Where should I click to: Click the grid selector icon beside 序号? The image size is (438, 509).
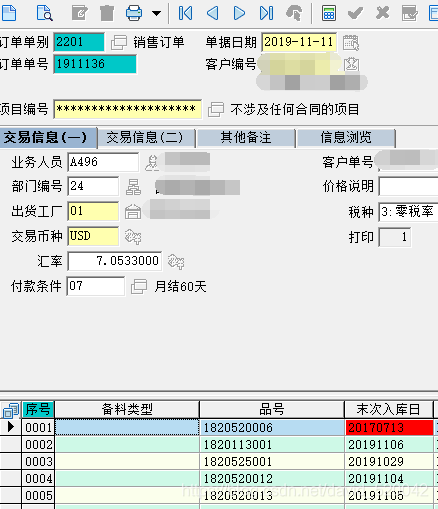click(11, 410)
